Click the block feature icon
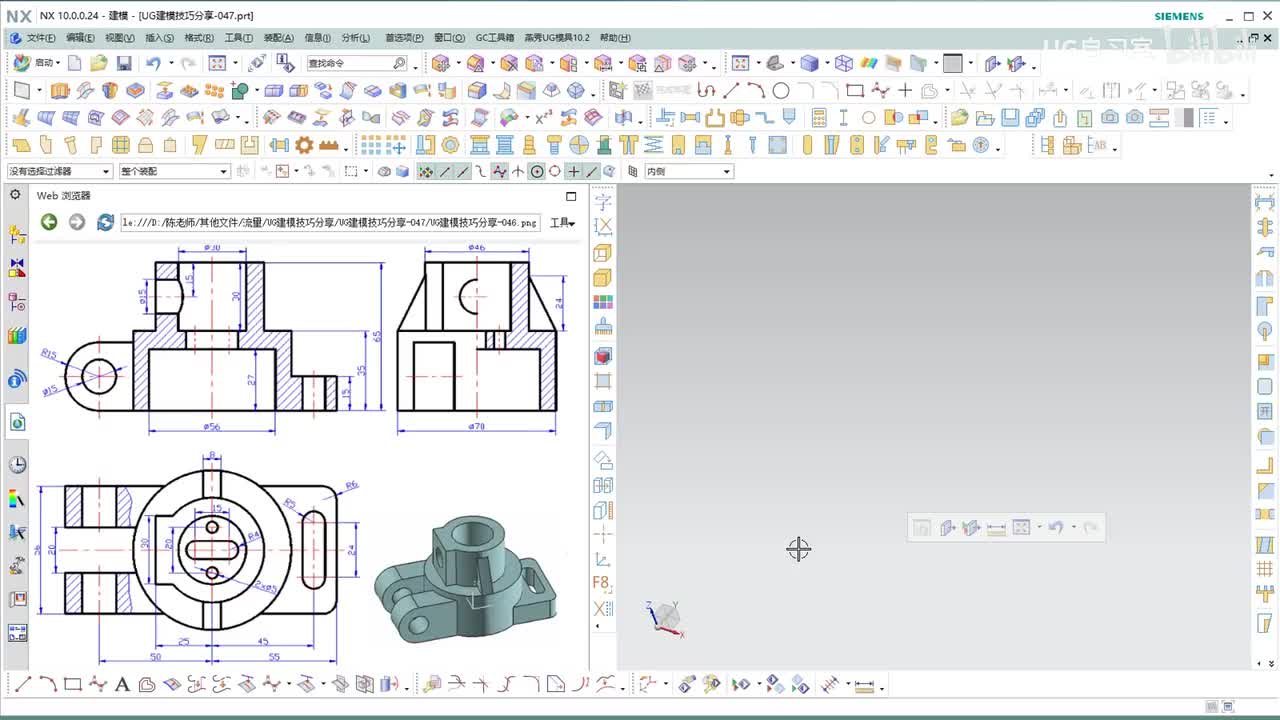Image resolution: width=1280 pixels, height=720 pixels. coord(273,90)
